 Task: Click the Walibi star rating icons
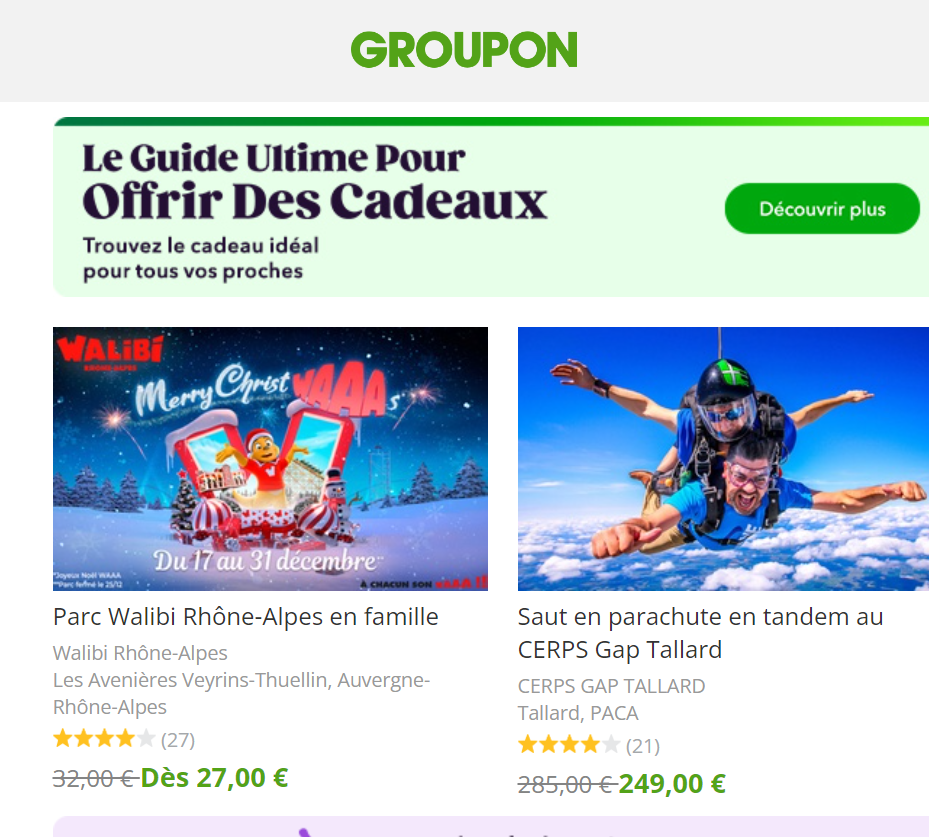click(x=104, y=739)
